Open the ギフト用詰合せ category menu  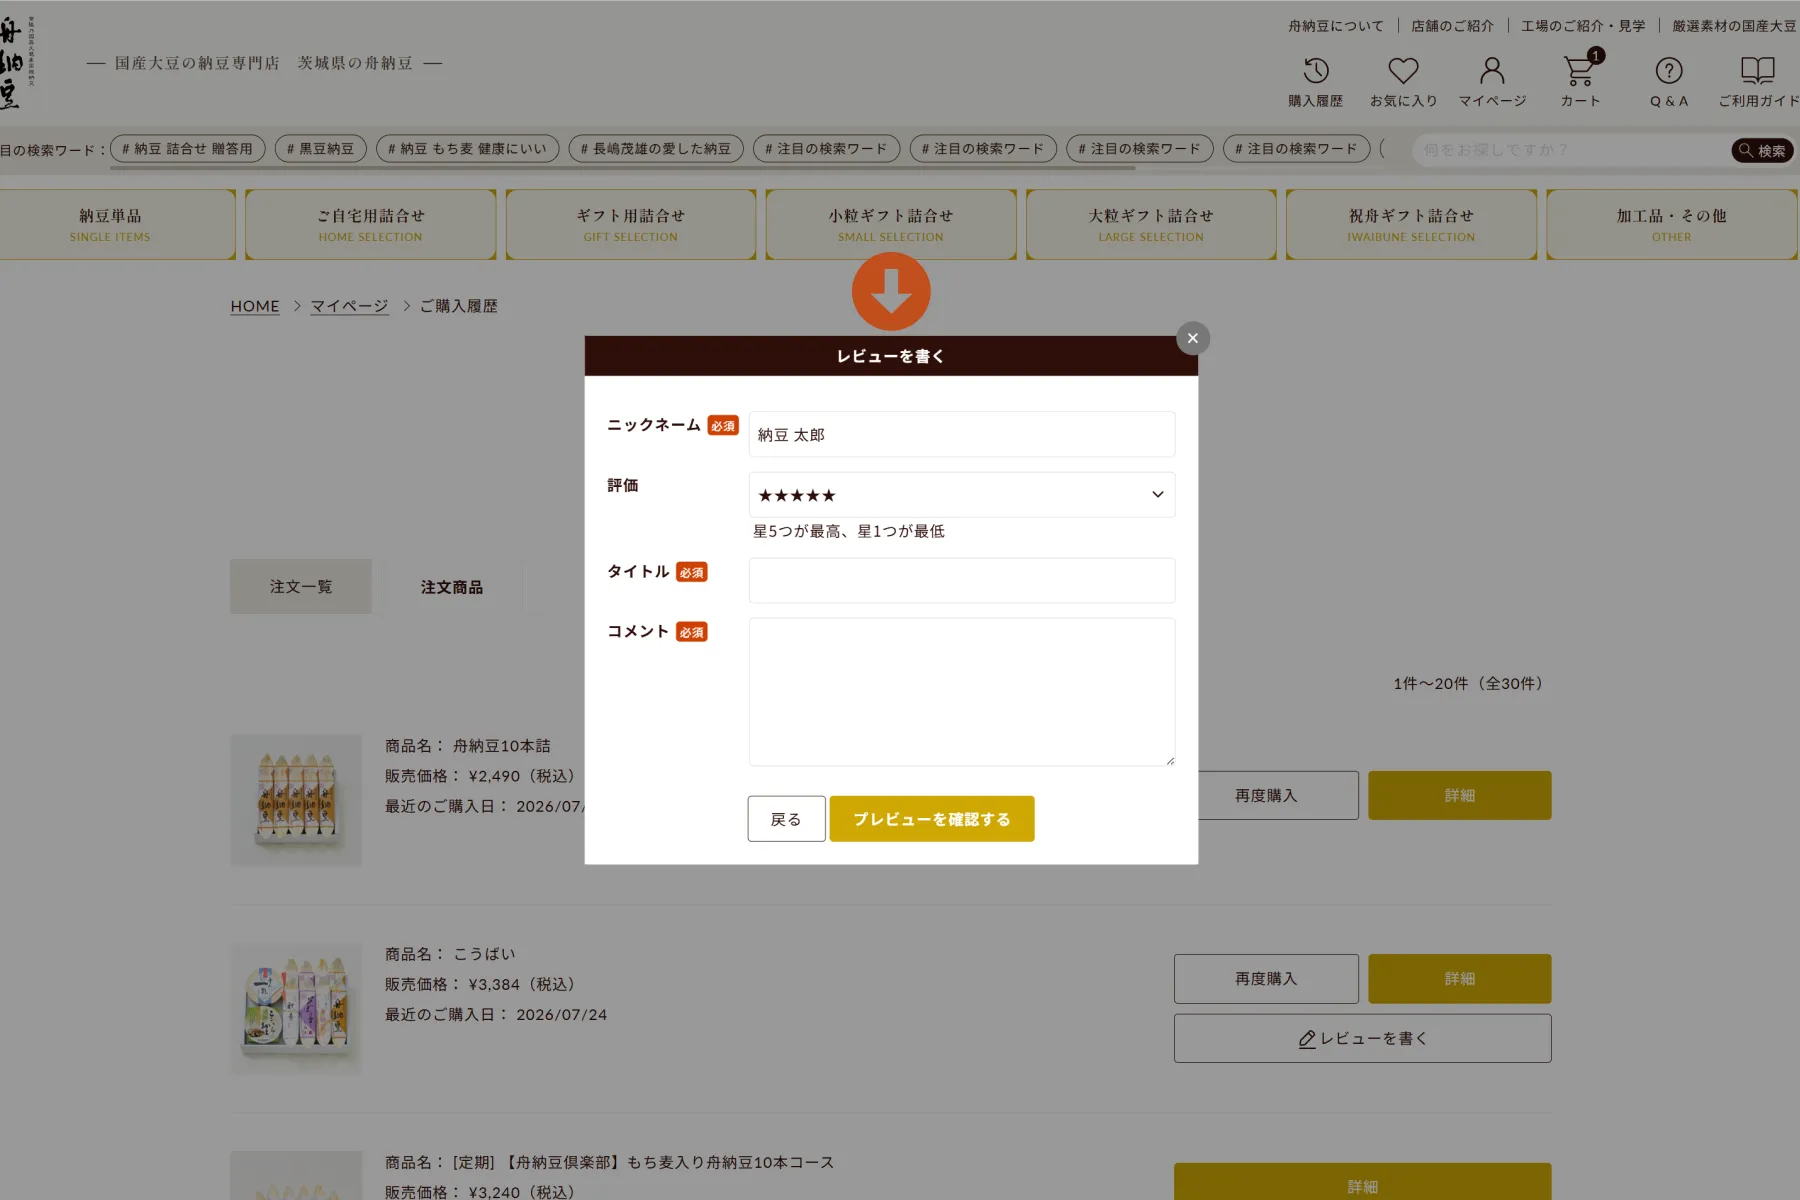tap(631, 225)
